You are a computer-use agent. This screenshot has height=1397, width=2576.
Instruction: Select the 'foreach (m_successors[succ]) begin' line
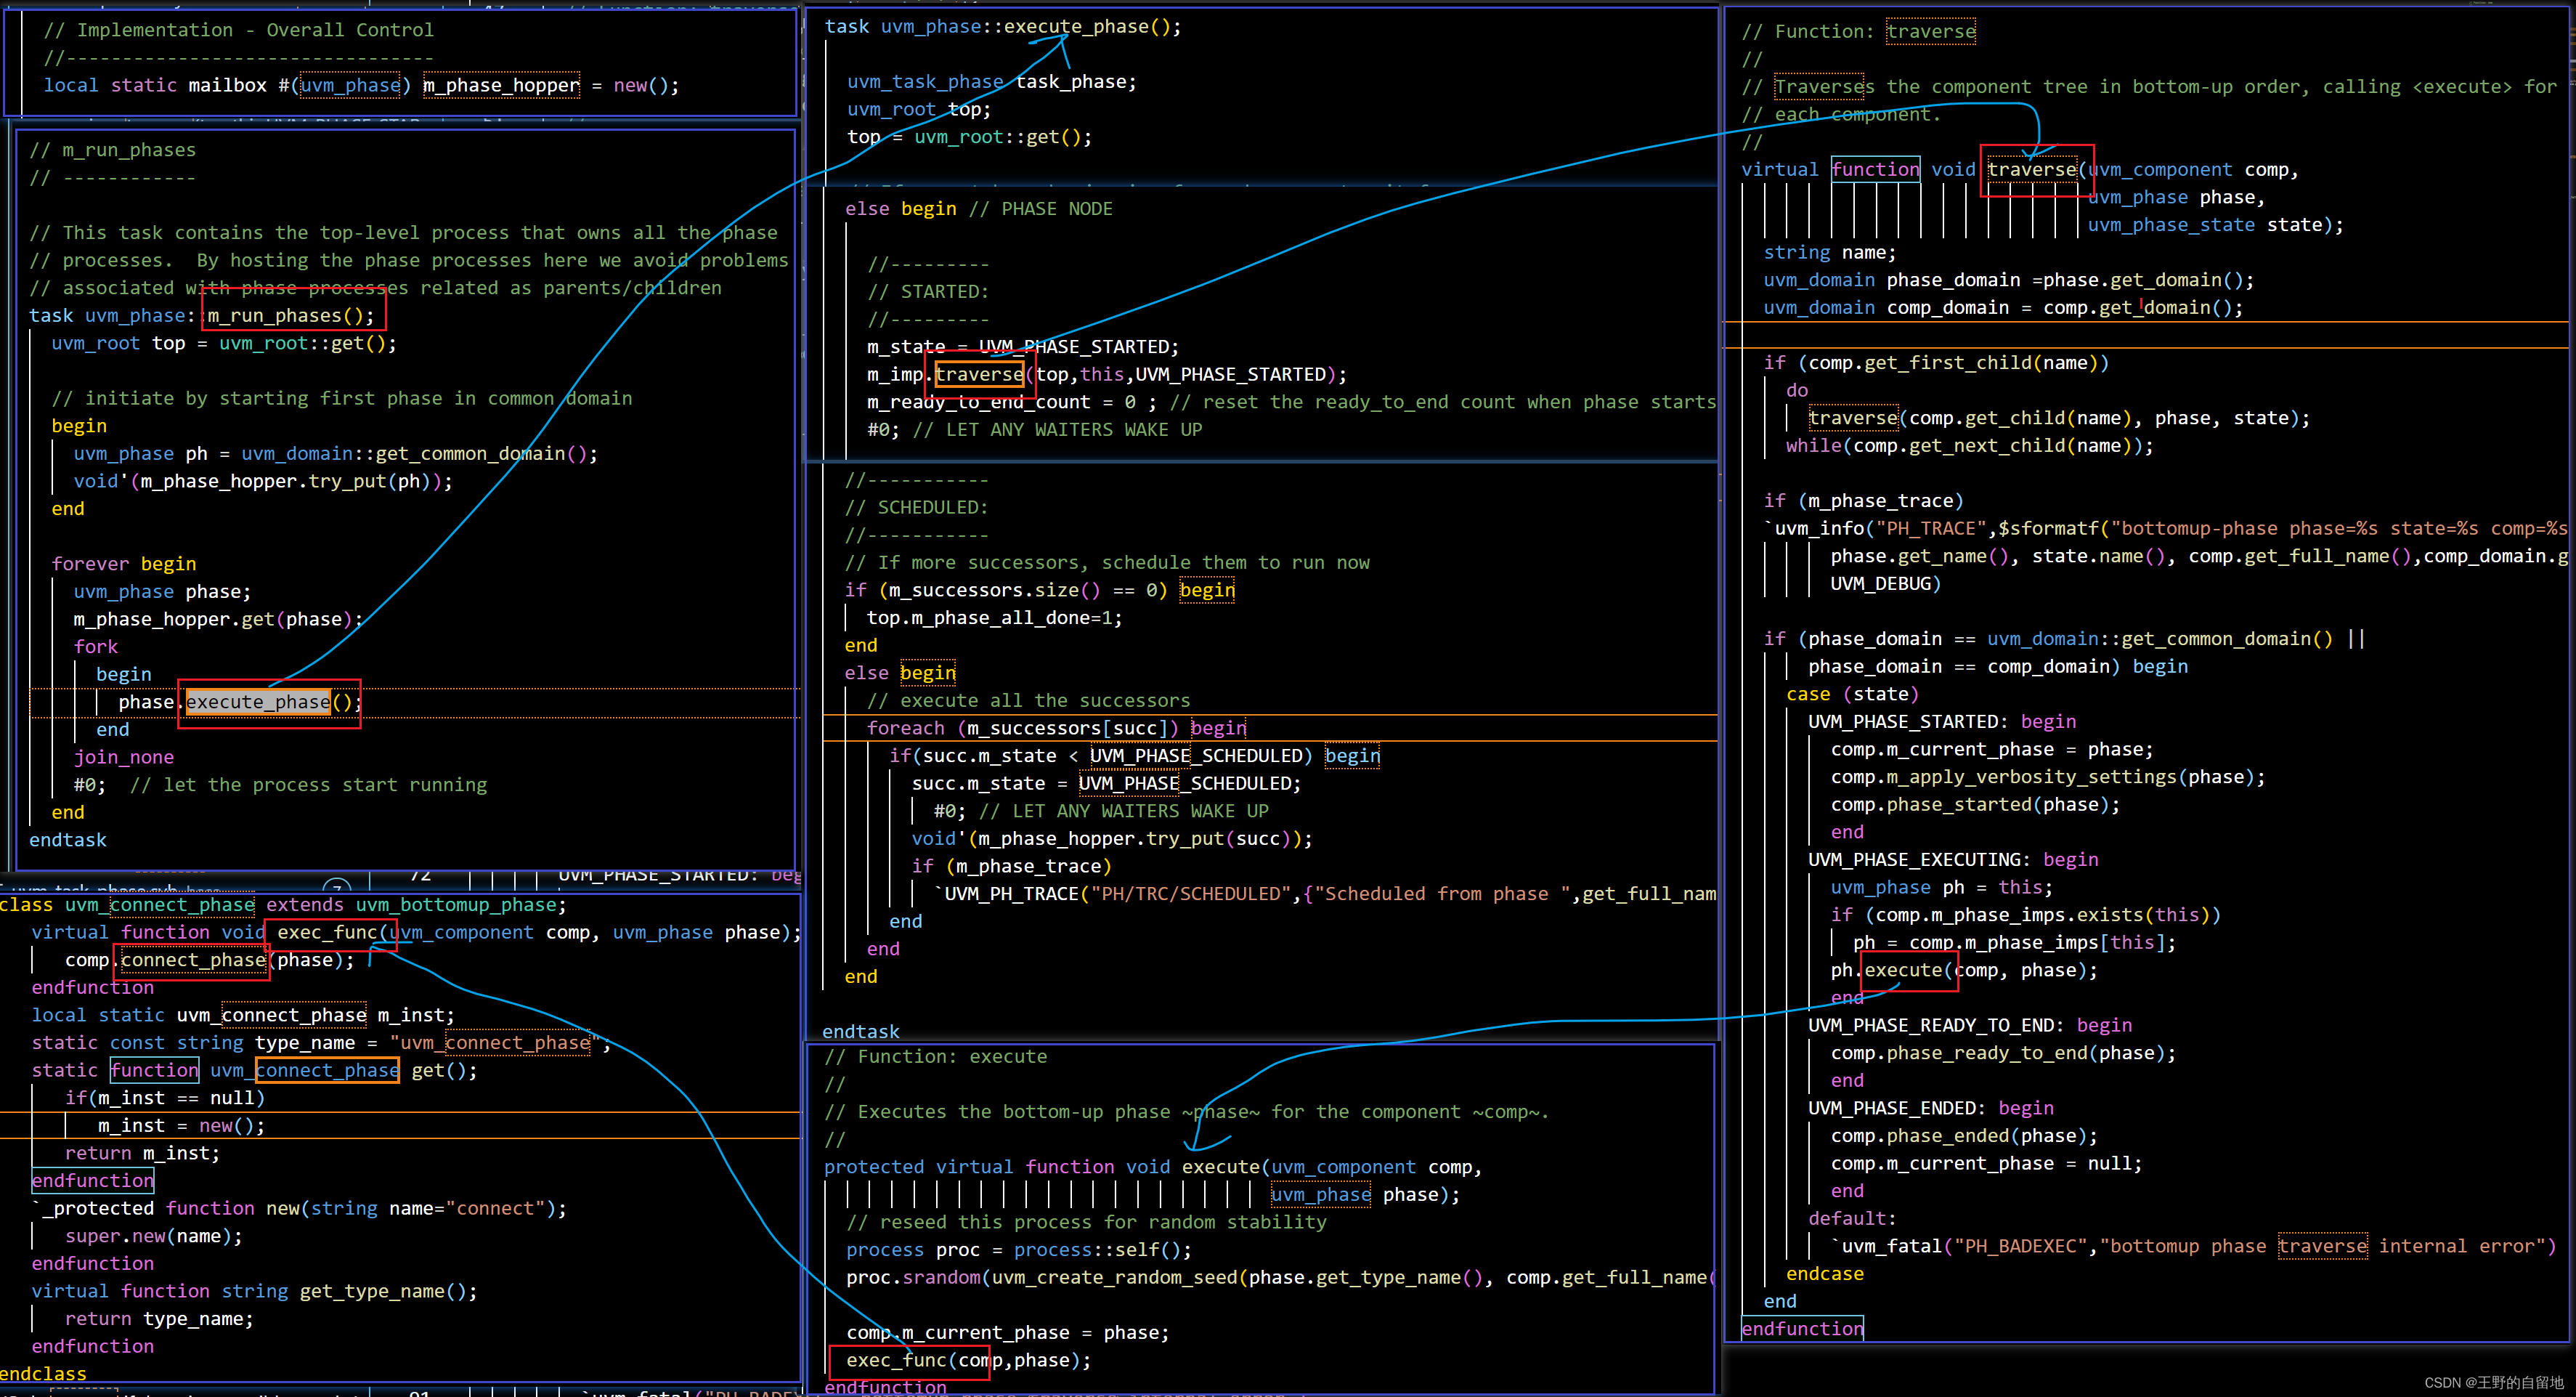click(x=1057, y=728)
